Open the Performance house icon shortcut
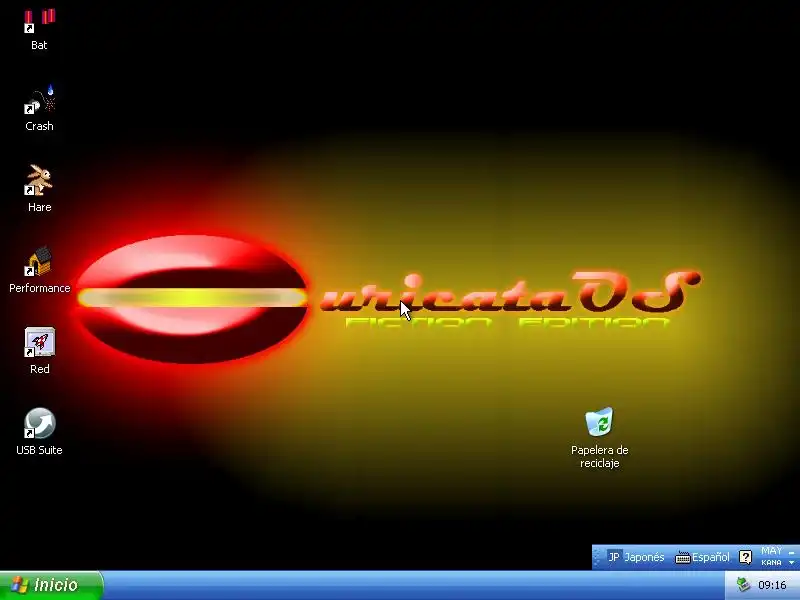 tap(39, 270)
